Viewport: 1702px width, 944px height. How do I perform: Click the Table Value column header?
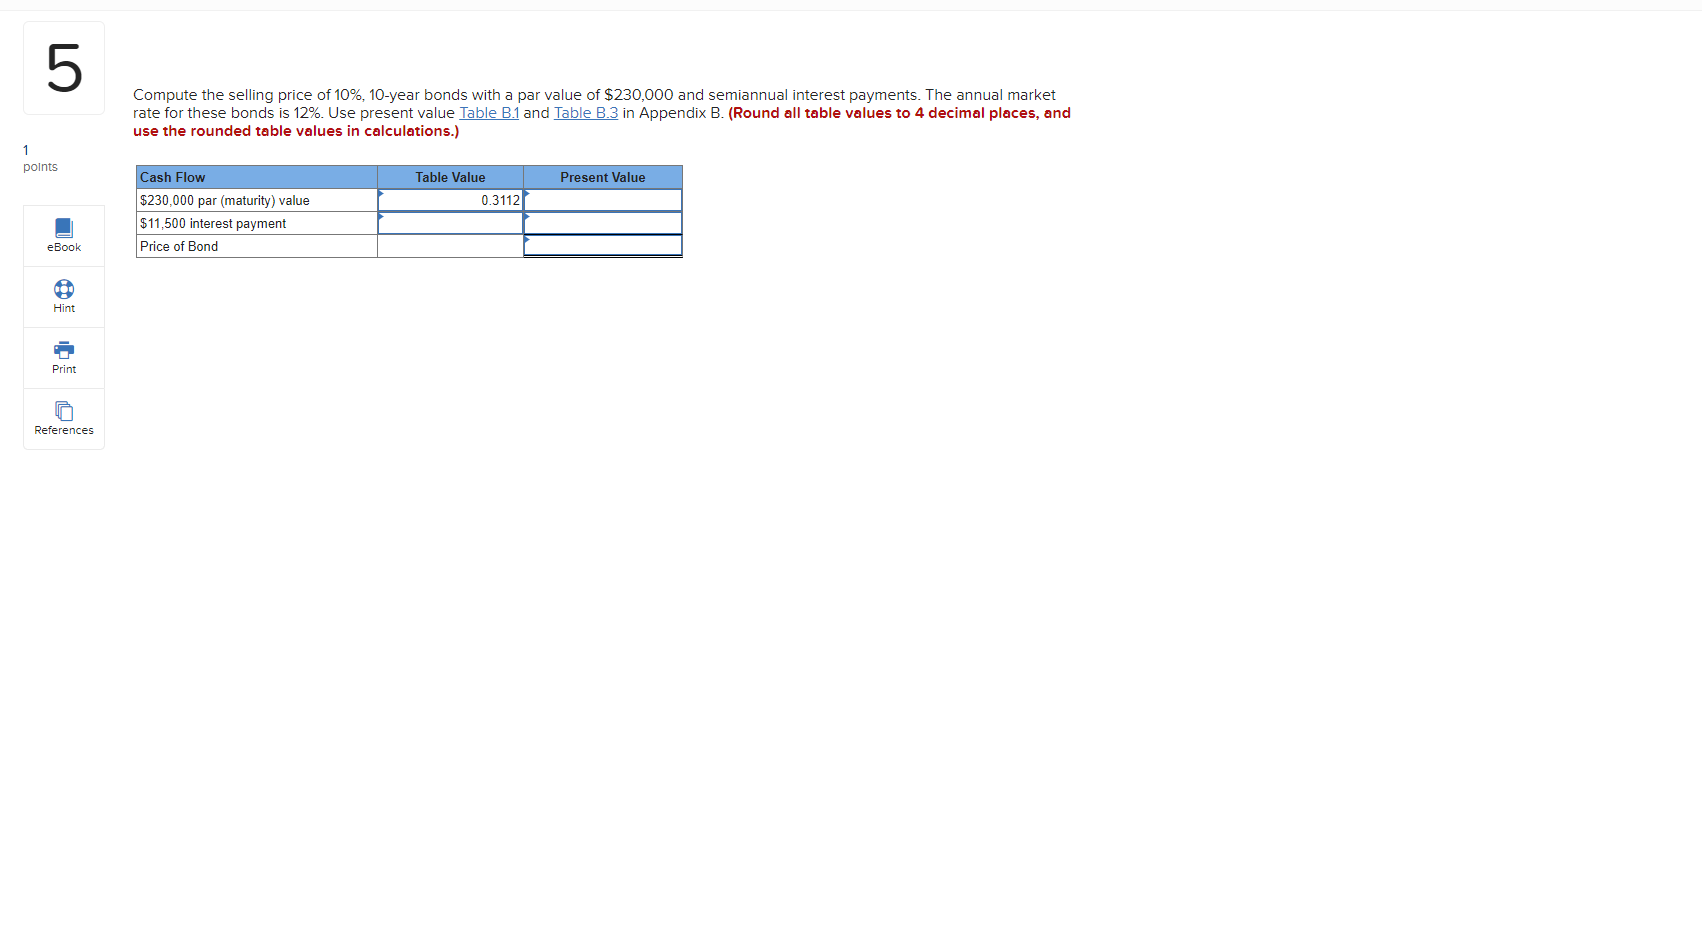pyautogui.click(x=449, y=177)
